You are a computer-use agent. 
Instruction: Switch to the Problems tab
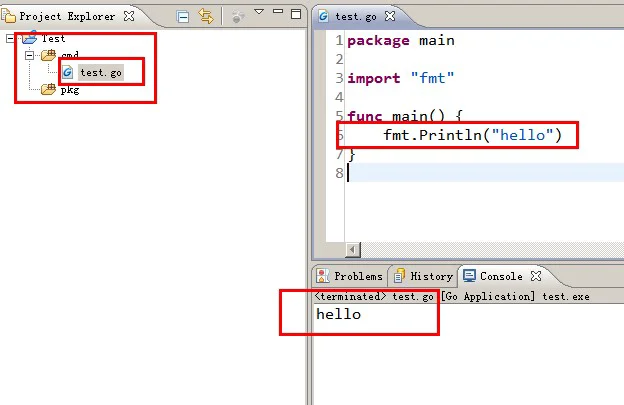click(x=349, y=276)
